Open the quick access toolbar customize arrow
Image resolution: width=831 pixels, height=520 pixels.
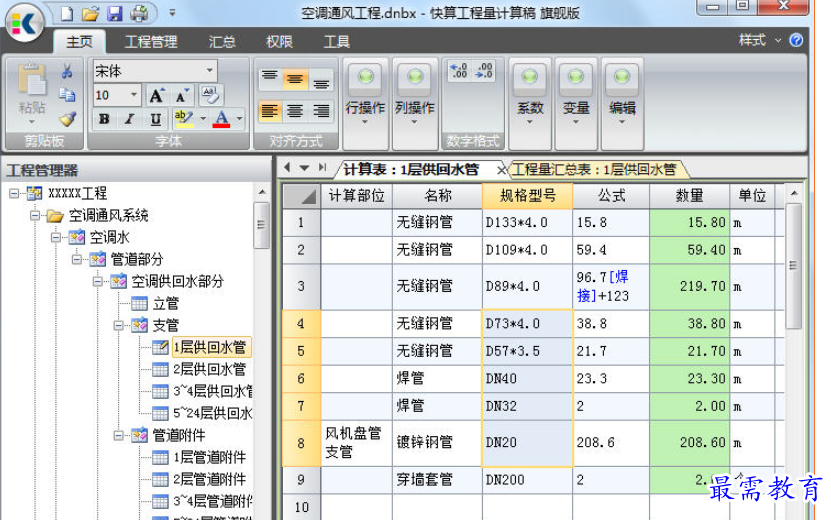coord(172,12)
